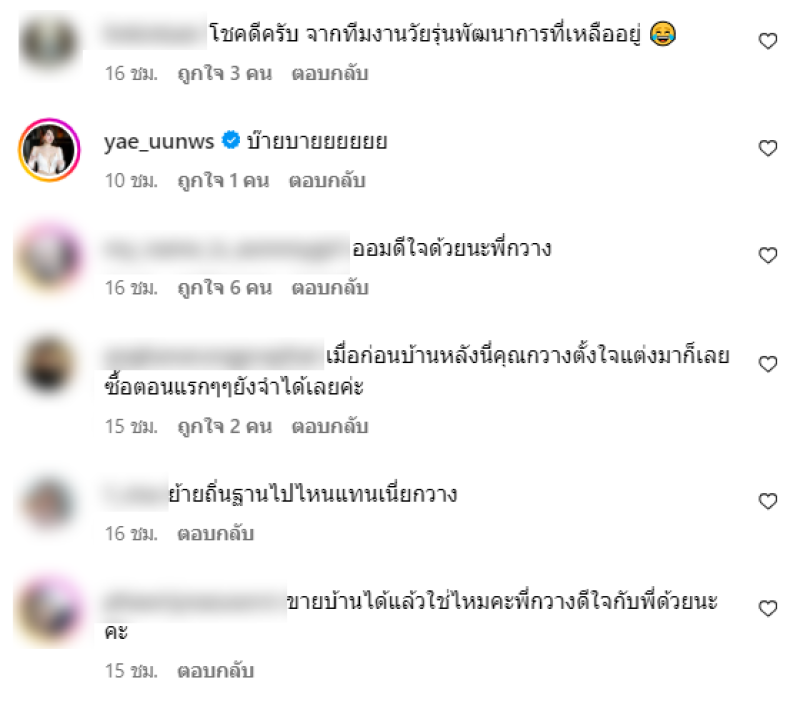Reply to ออมดีใจด้วยนะพี่กวาง comment

click(x=330, y=288)
